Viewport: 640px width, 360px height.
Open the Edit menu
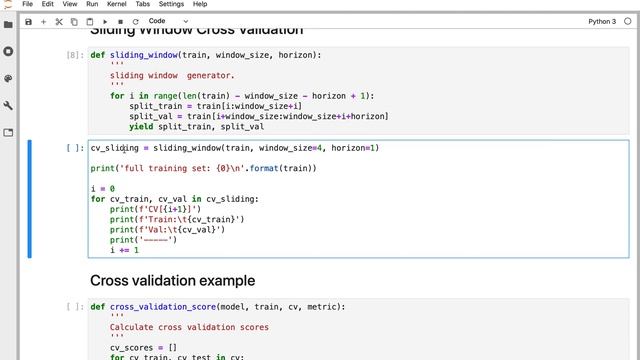(47, 4)
